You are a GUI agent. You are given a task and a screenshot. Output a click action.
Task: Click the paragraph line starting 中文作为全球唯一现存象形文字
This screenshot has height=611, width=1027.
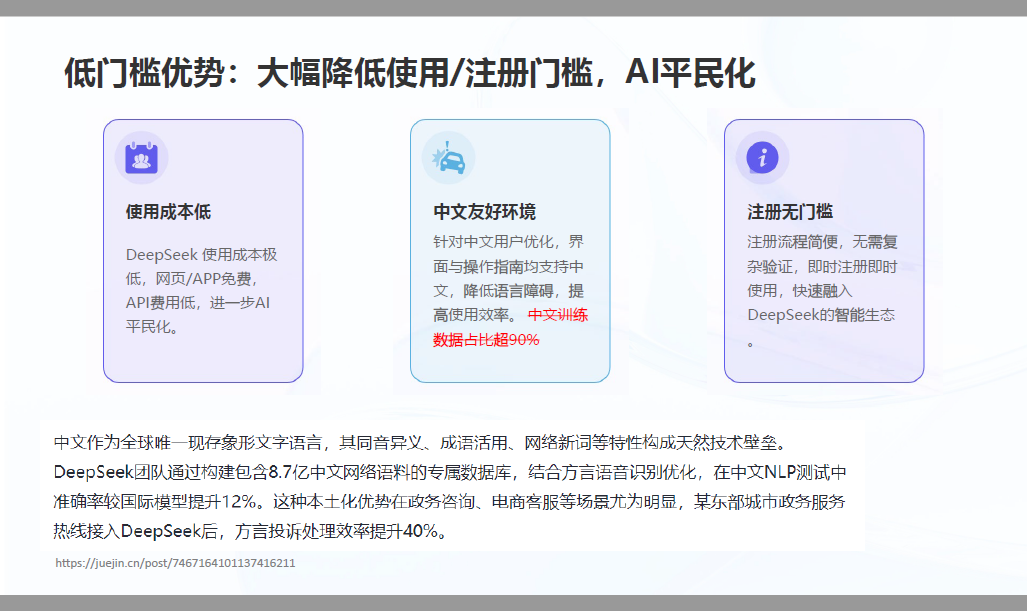coord(420,443)
